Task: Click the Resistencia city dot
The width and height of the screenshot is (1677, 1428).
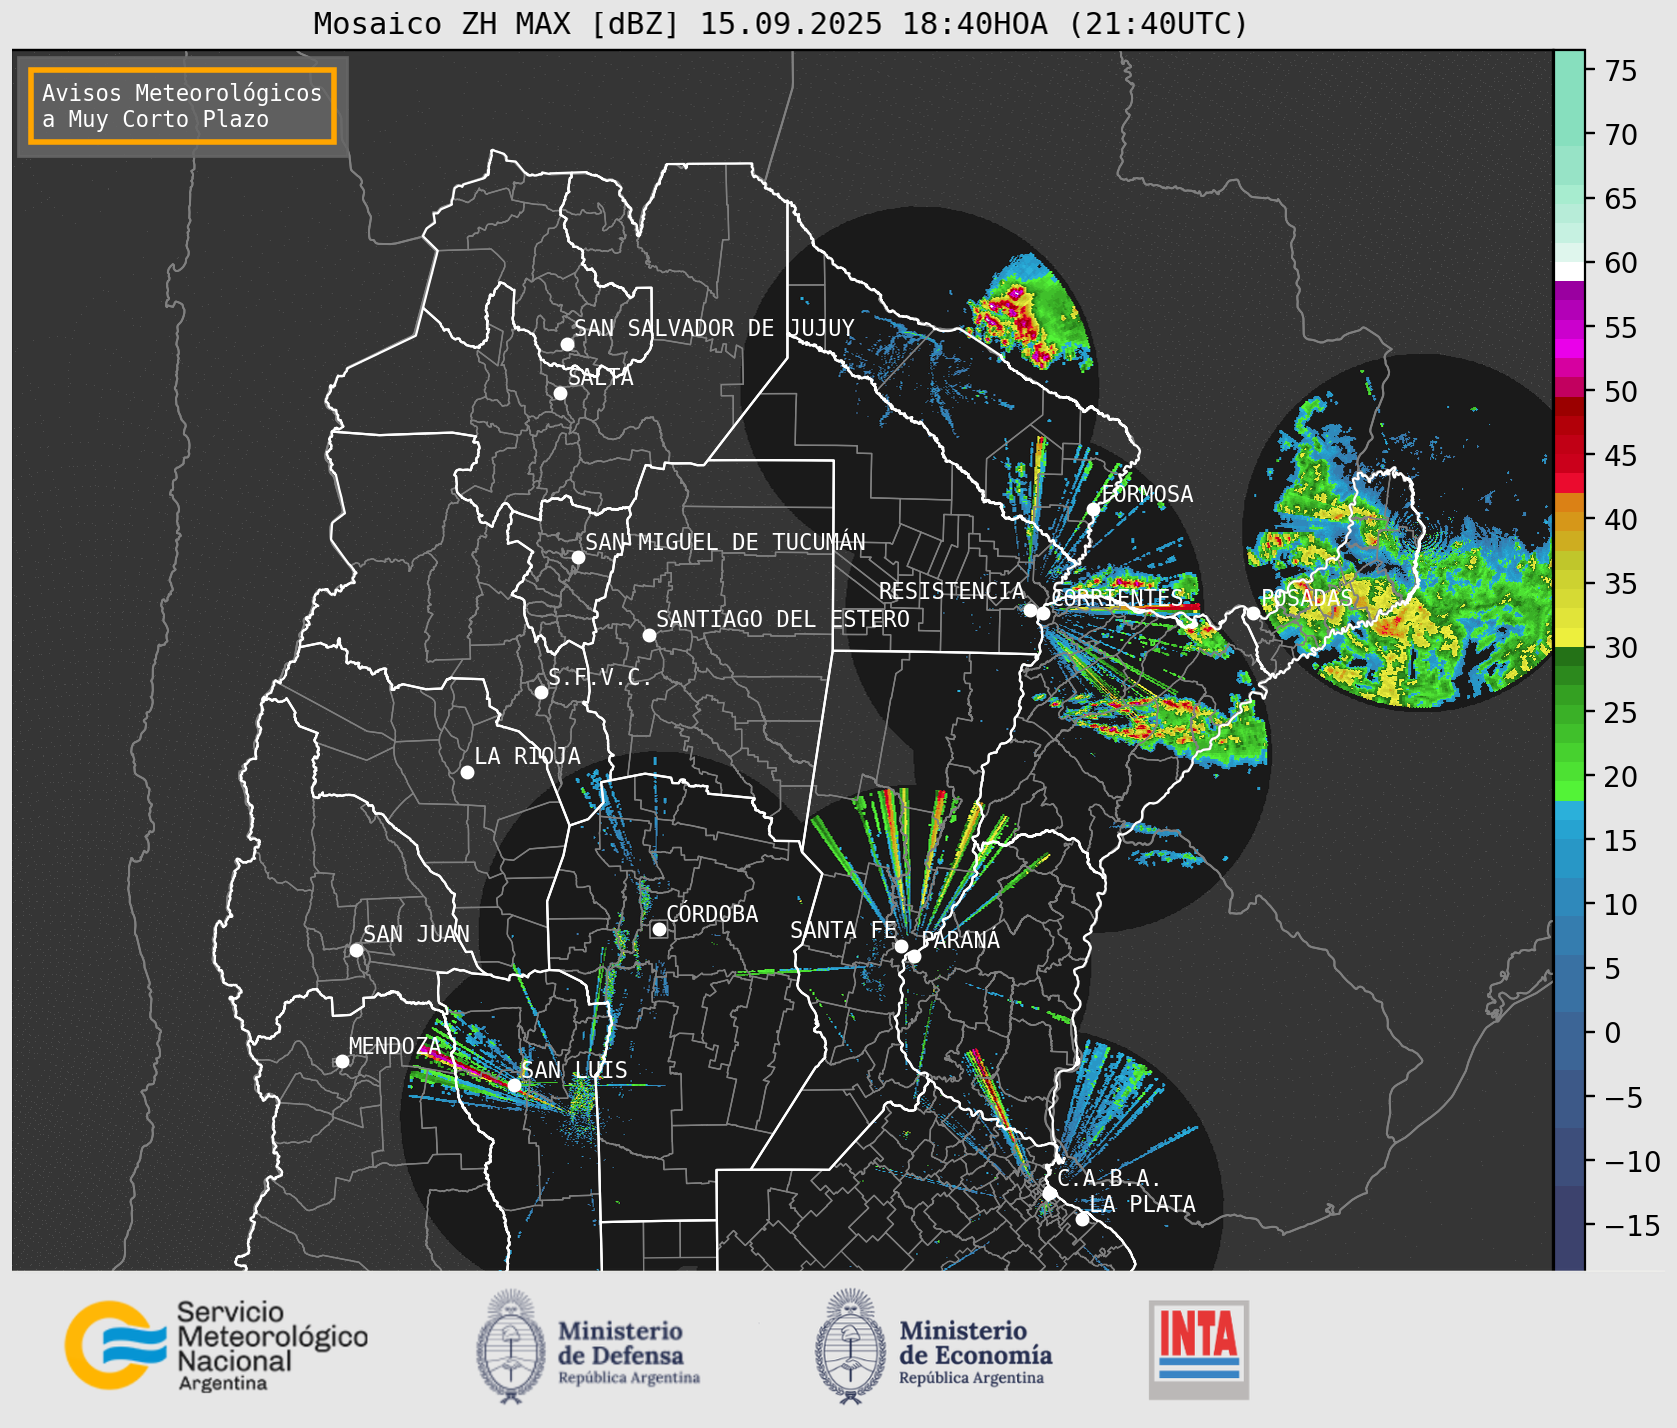Action: (x=1030, y=610)
